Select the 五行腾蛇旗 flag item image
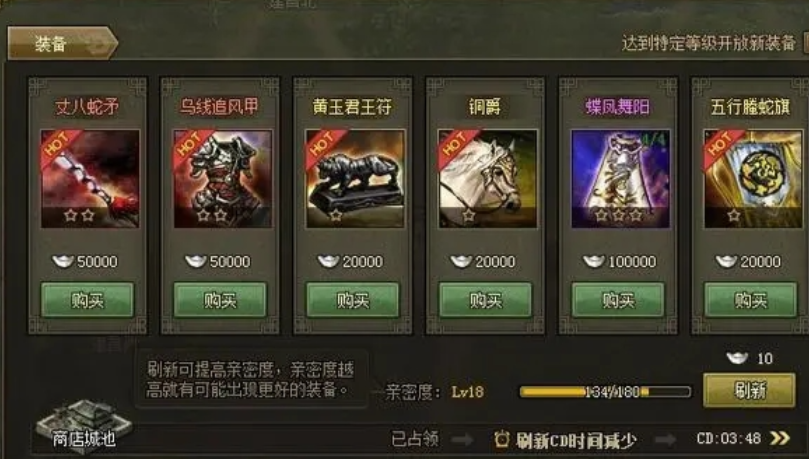 (x=753, y=178)
